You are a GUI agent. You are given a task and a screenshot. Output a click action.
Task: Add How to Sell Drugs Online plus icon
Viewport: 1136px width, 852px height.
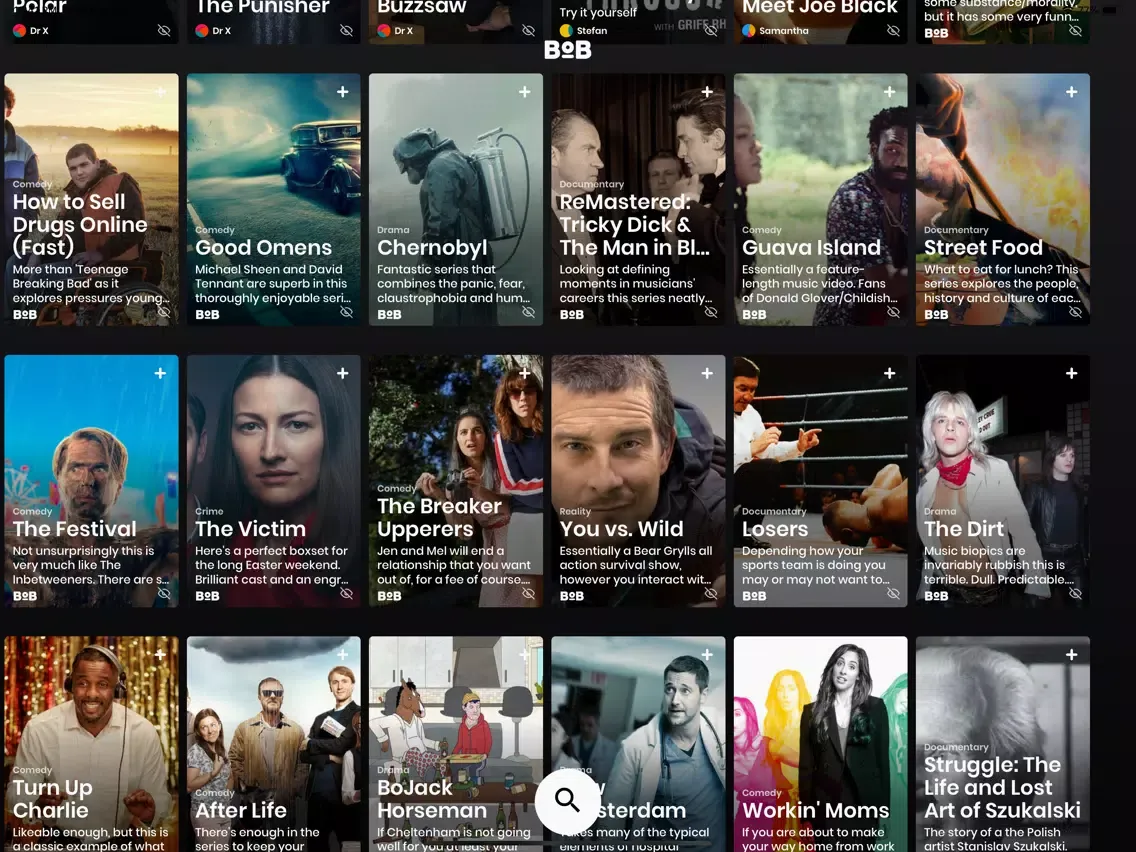[x=160, y=92]
